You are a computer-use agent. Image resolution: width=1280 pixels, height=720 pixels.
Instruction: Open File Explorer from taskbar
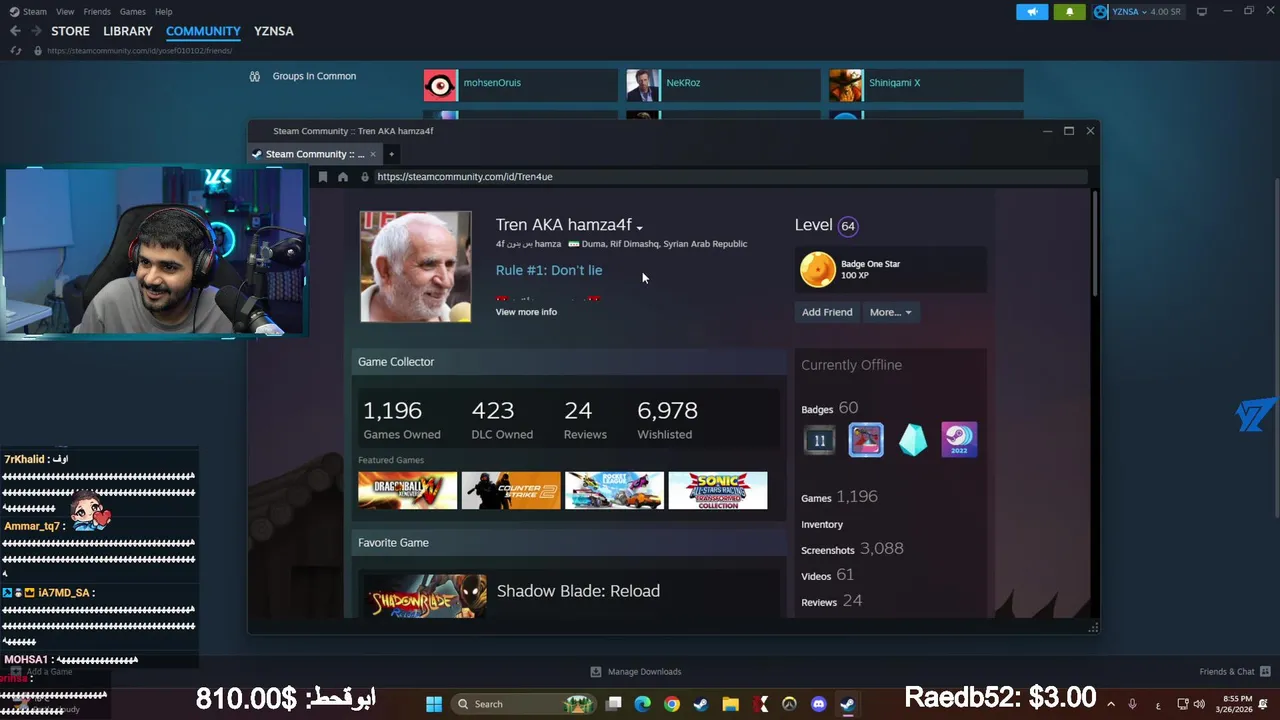click(x=731, y=704)
